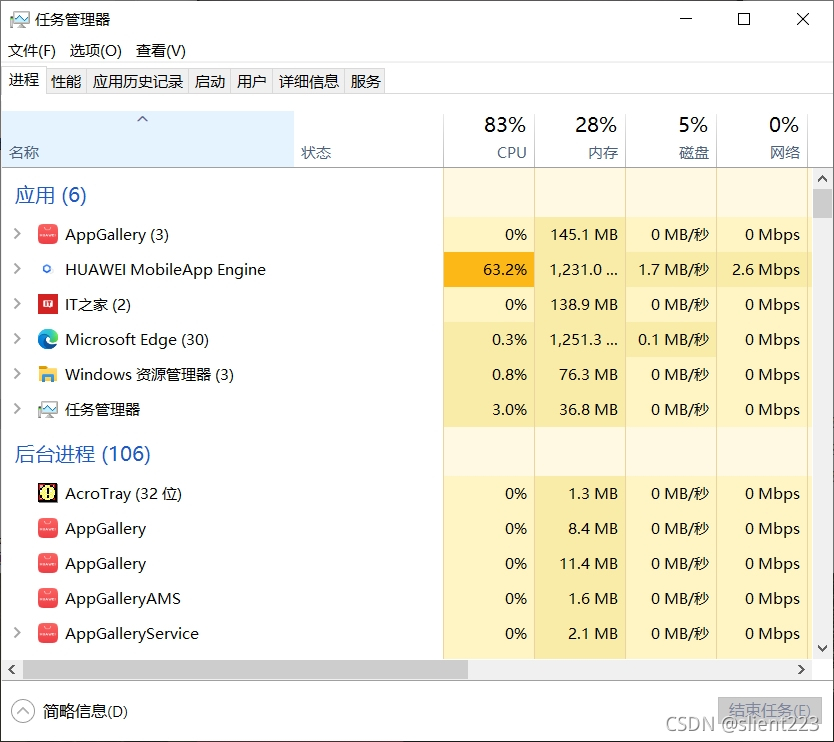Sort by the 状态 column header

pos(369,139)
